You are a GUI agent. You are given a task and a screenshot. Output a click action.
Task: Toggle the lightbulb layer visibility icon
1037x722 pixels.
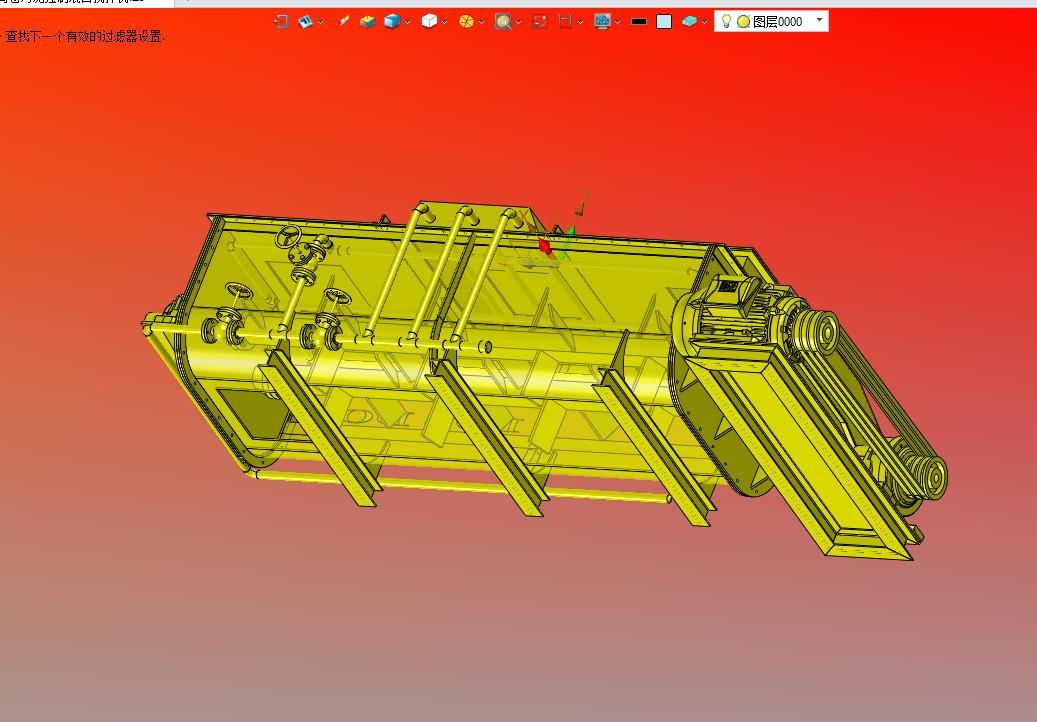[x=726, y=21]
